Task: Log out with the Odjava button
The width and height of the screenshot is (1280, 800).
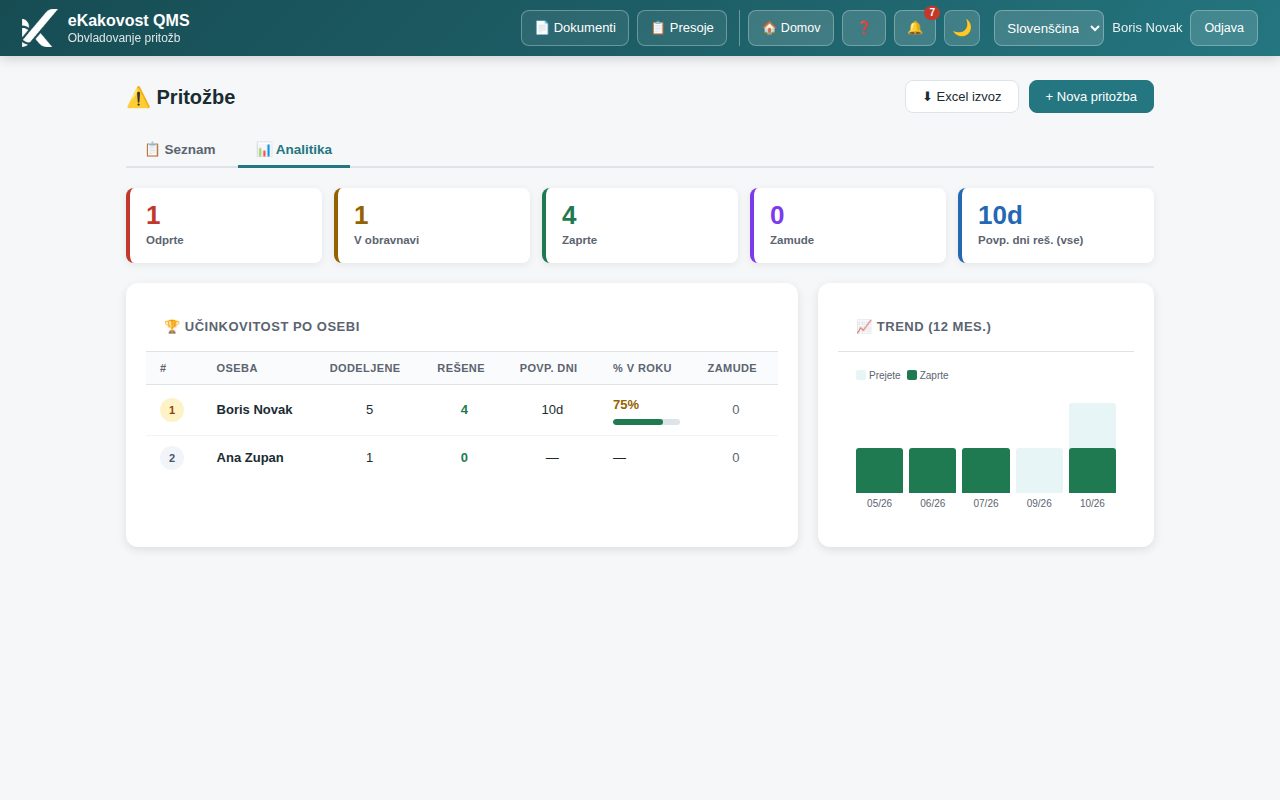Action: (1224, 28)
